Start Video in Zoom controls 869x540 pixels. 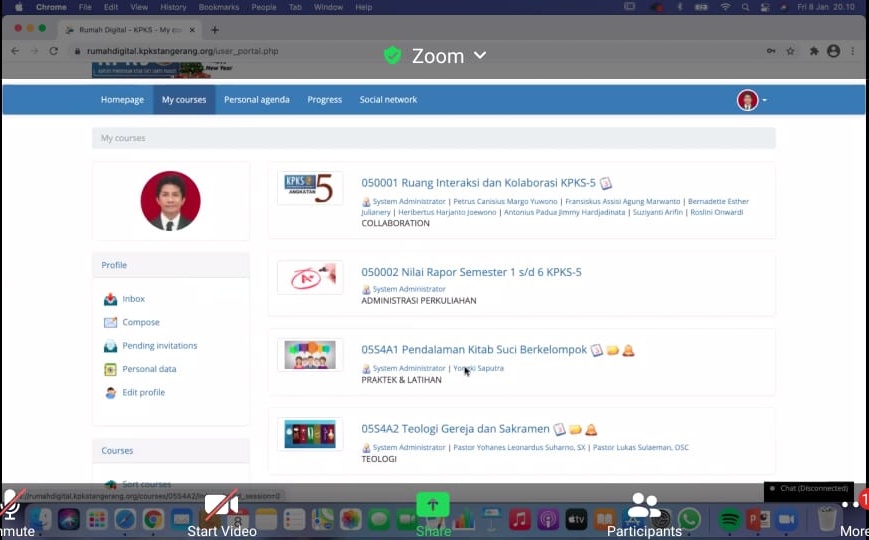222,515
